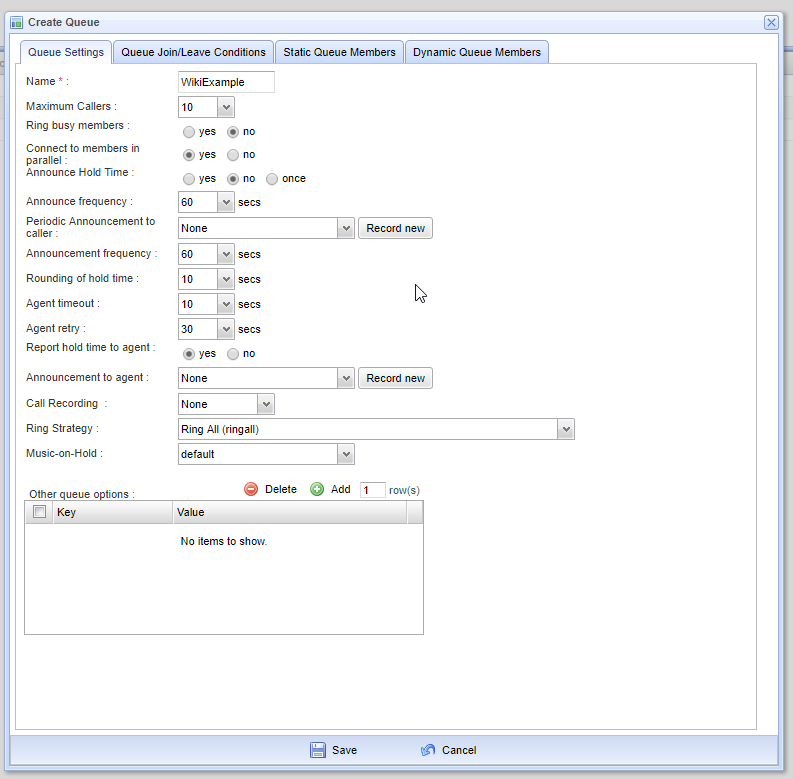The height and width of the screenshot is (779, 793).
Task: Open the Ring Strategy dropdown
Action: tap(566, 429)
